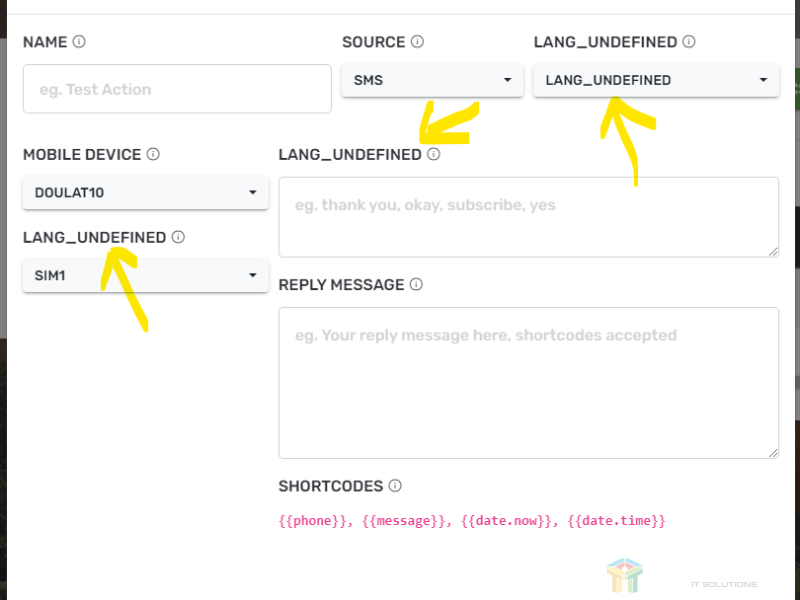This screenshot has width=800, height=600.
Task: Click the keywords text area with 'thank you' placeholder
Action: click(x=528, y=216)
